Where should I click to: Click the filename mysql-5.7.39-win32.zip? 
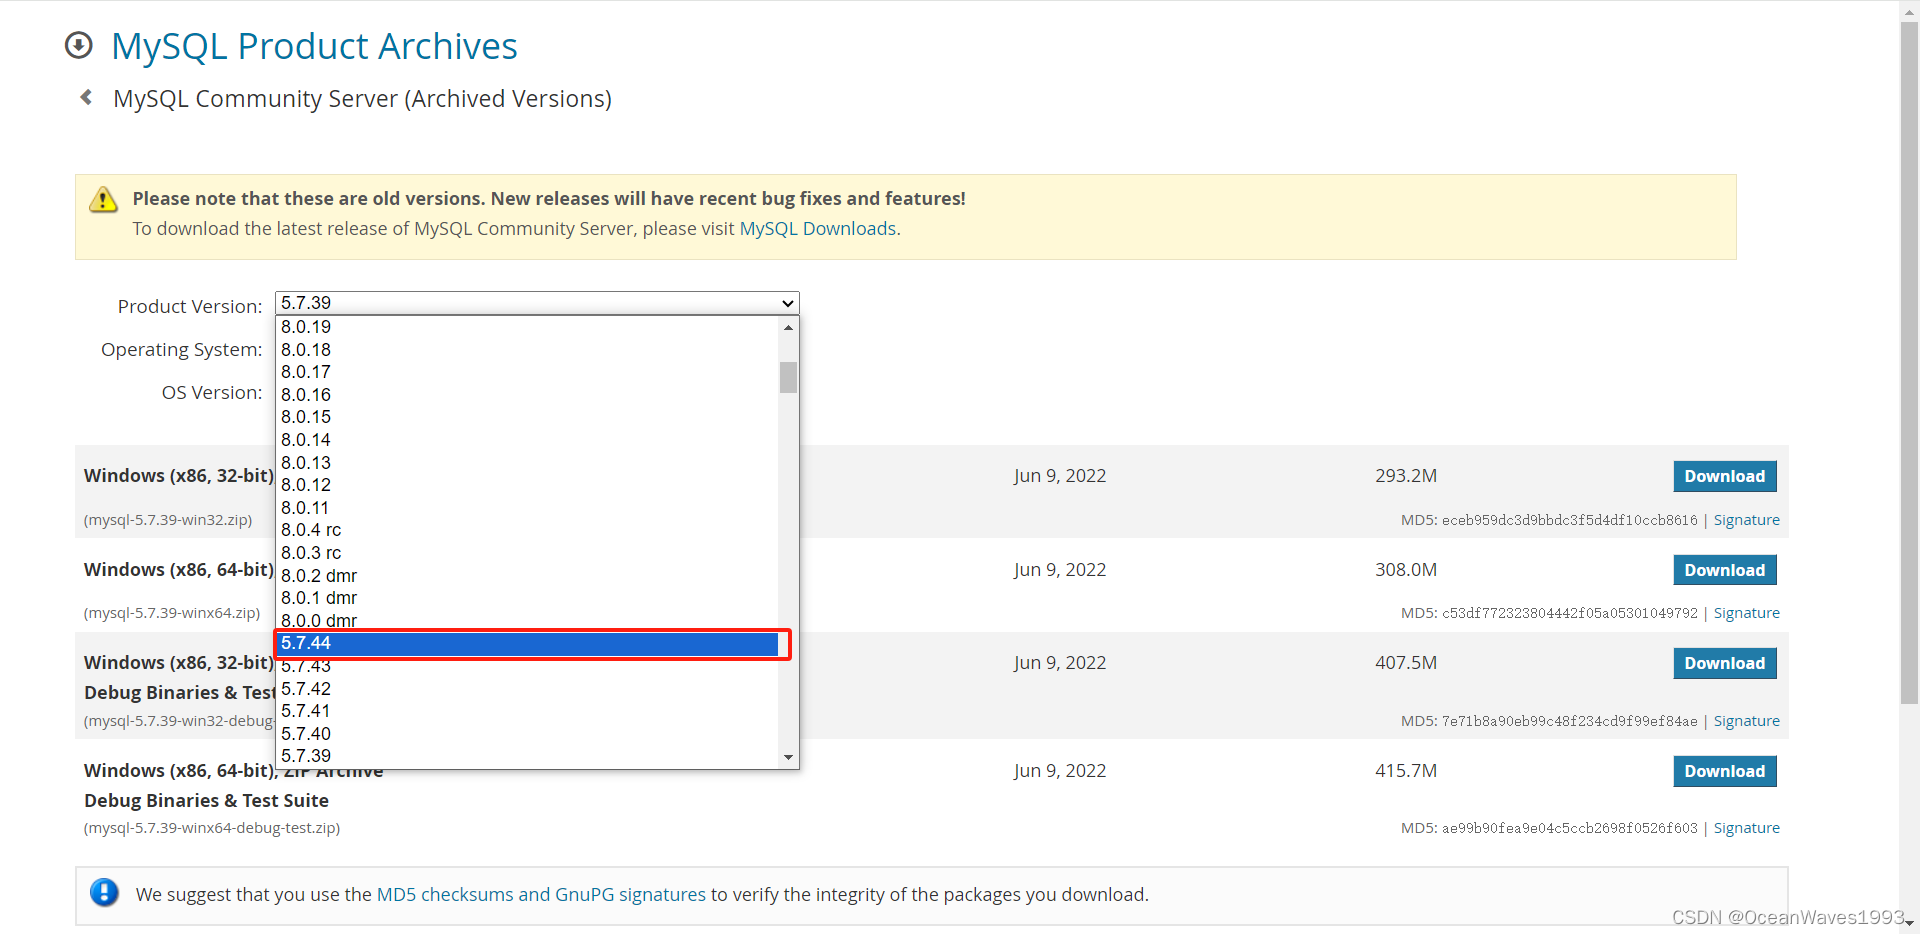click(x=168, y=520)
